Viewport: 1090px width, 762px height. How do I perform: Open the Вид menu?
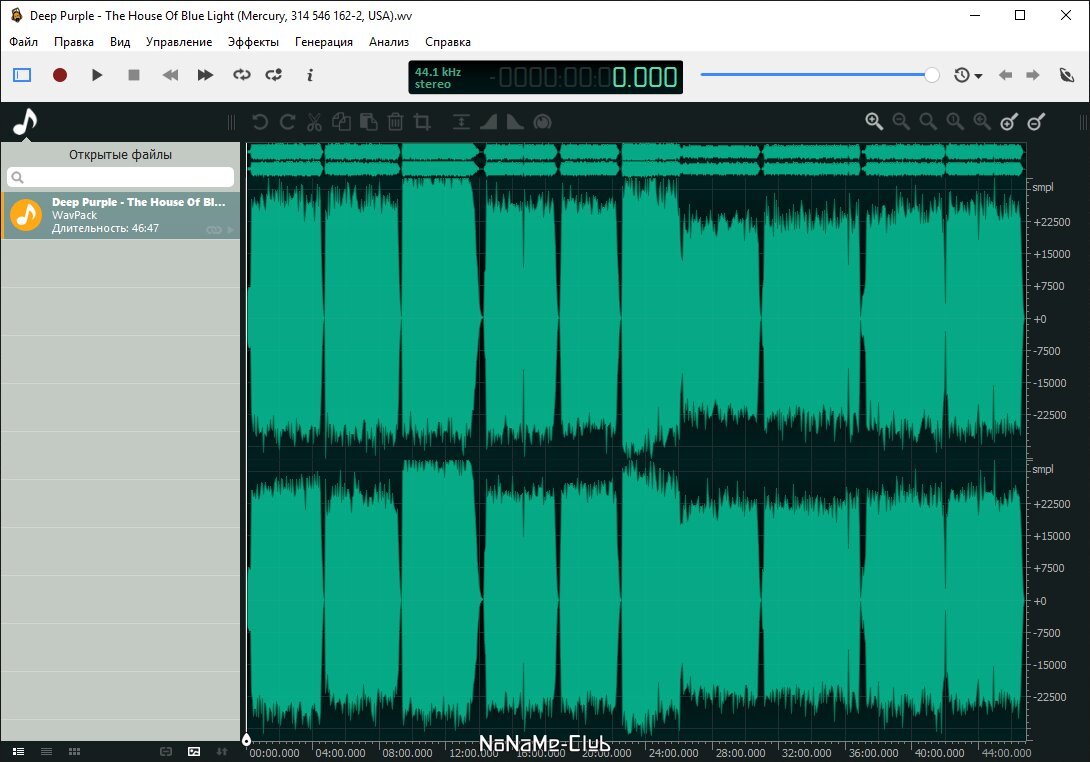(x=120, y=42)
